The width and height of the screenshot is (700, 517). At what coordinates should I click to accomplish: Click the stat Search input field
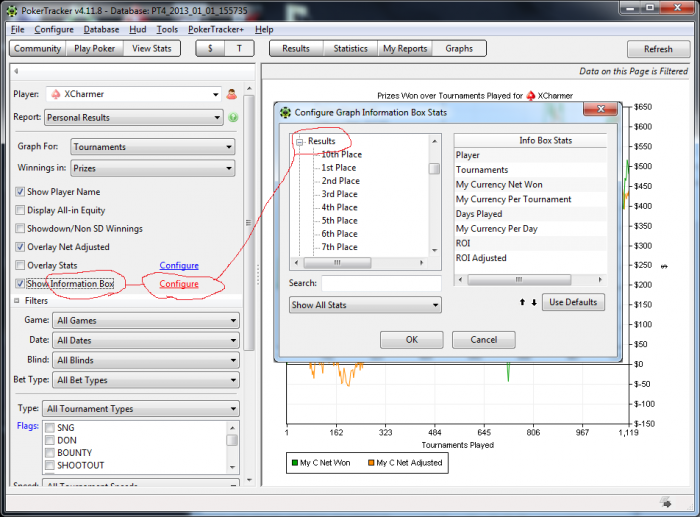[x=381, y=283]
